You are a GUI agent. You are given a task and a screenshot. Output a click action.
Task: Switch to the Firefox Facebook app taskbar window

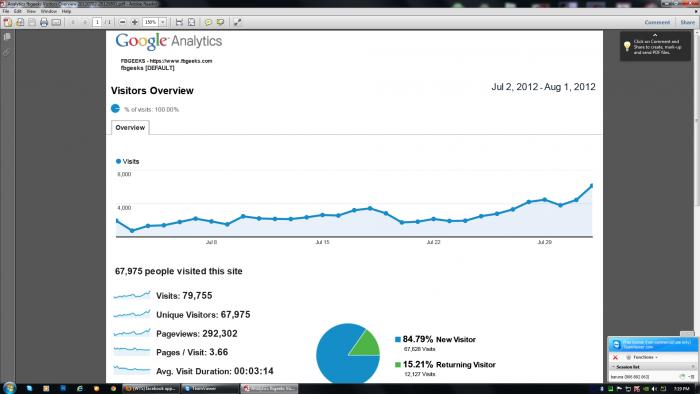150,389
